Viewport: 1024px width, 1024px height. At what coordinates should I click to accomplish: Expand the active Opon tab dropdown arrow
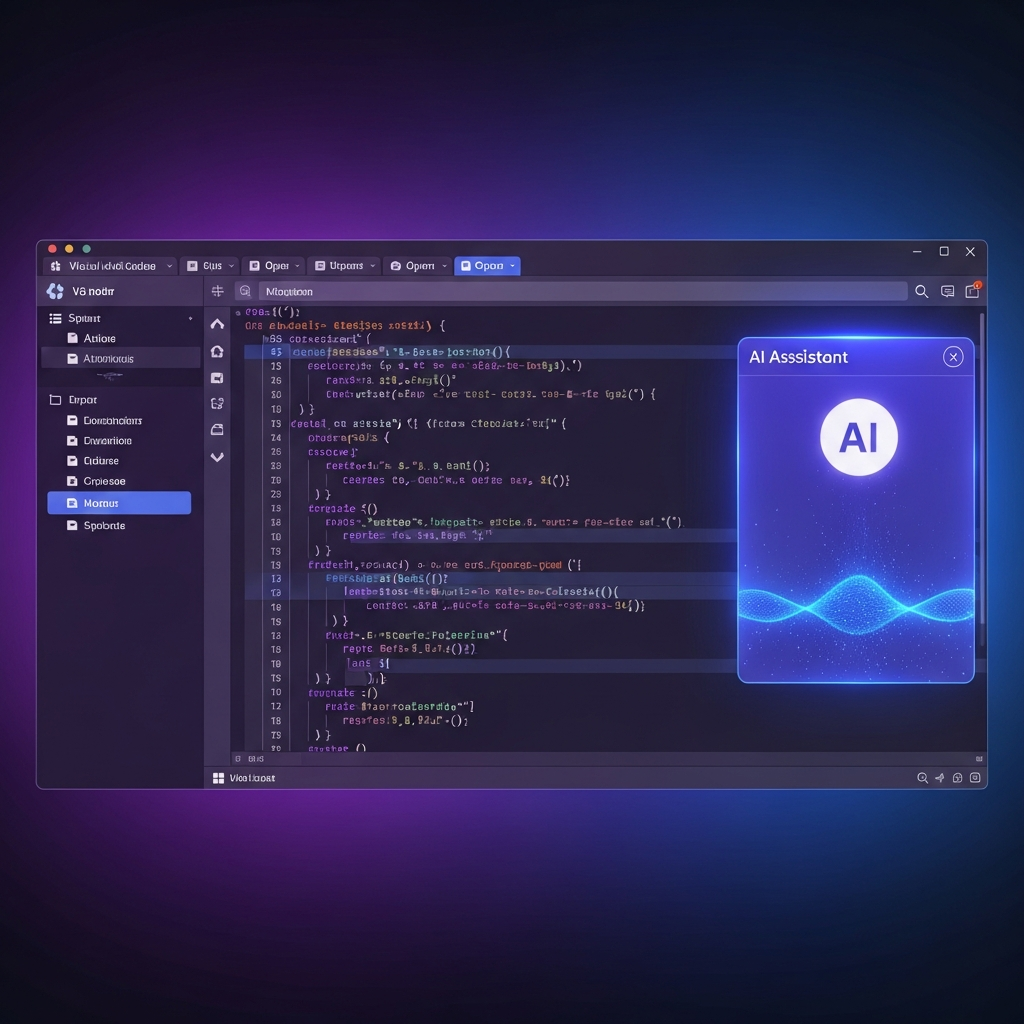click(513, 266)
